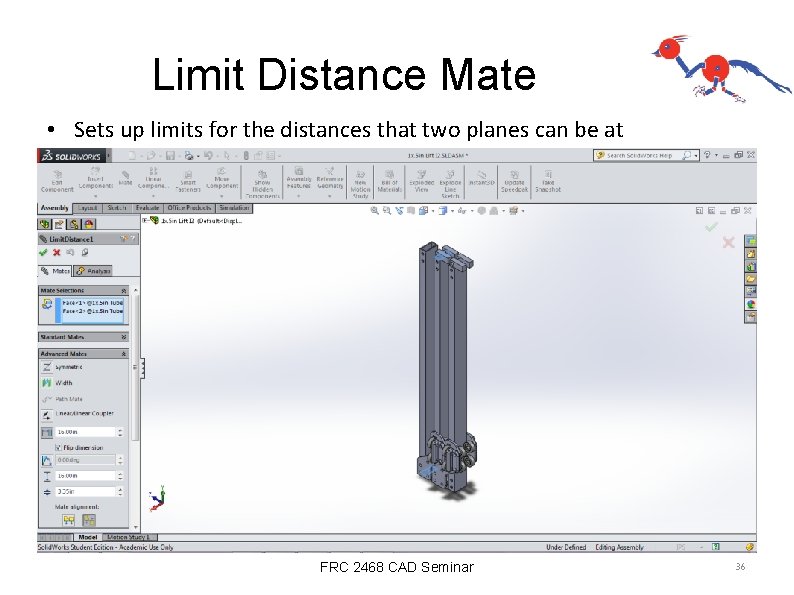The height and width of the screenshot is (595, 794).
Task: Click the Undo icon in title bar
Action: 208,155
